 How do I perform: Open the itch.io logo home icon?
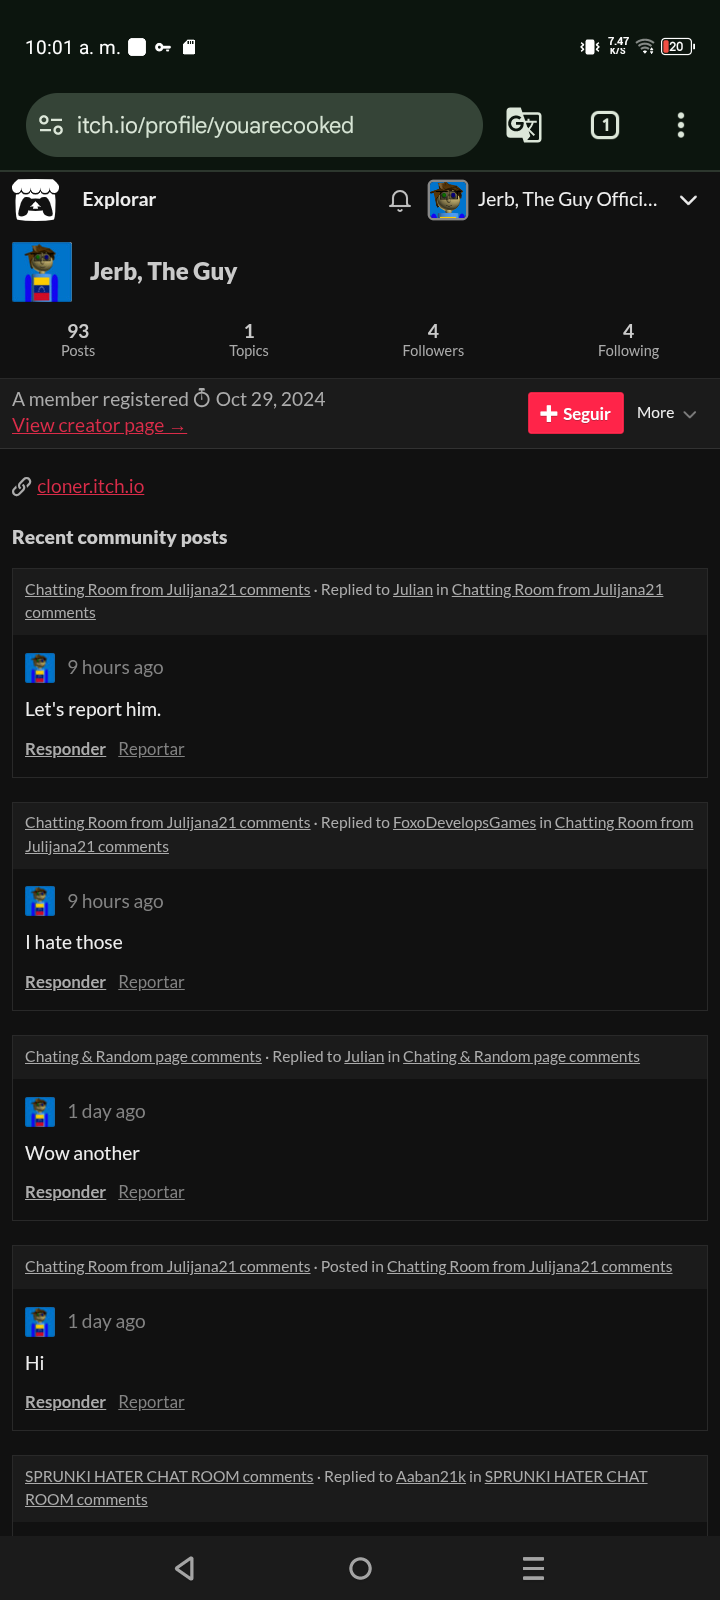[x=35, y=200]
